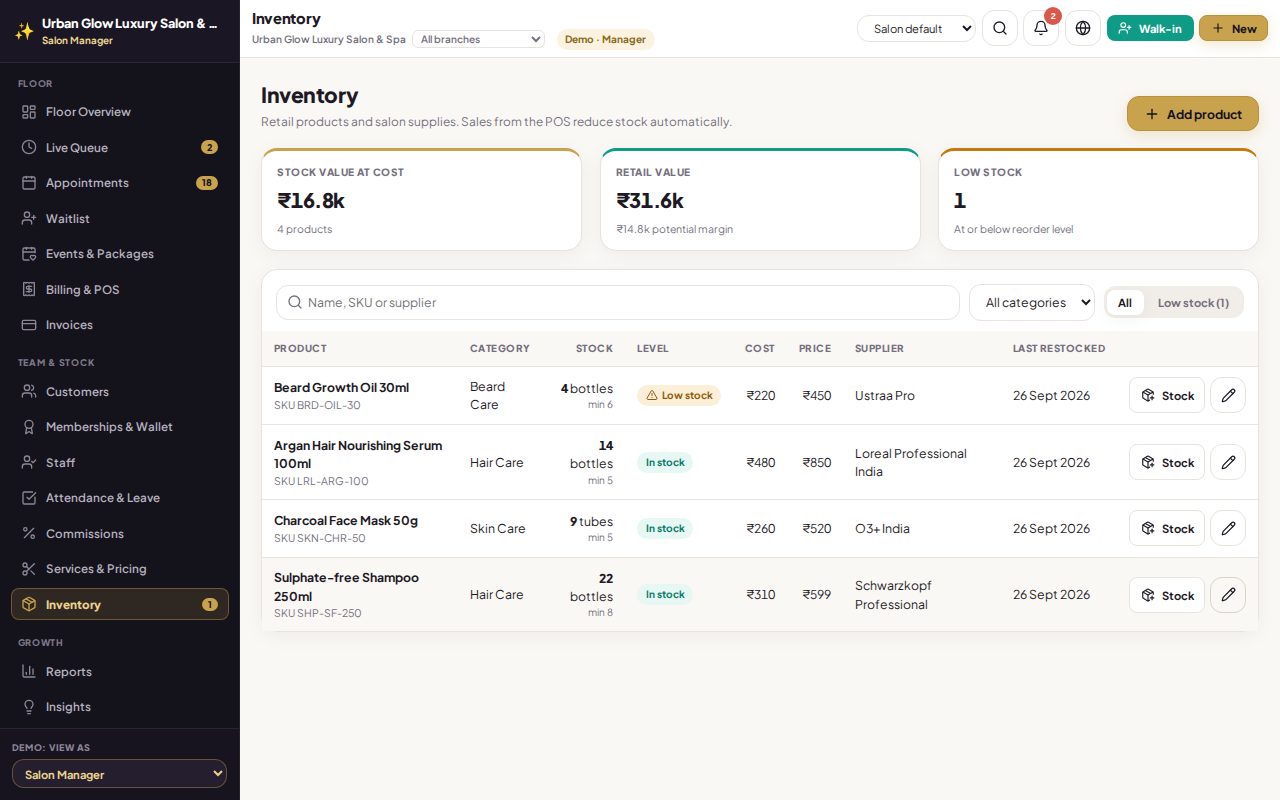Click the Low stock badge on Beard Growth Oil
The height and width of the screenshot is (800, 1280).
point(679,395)
